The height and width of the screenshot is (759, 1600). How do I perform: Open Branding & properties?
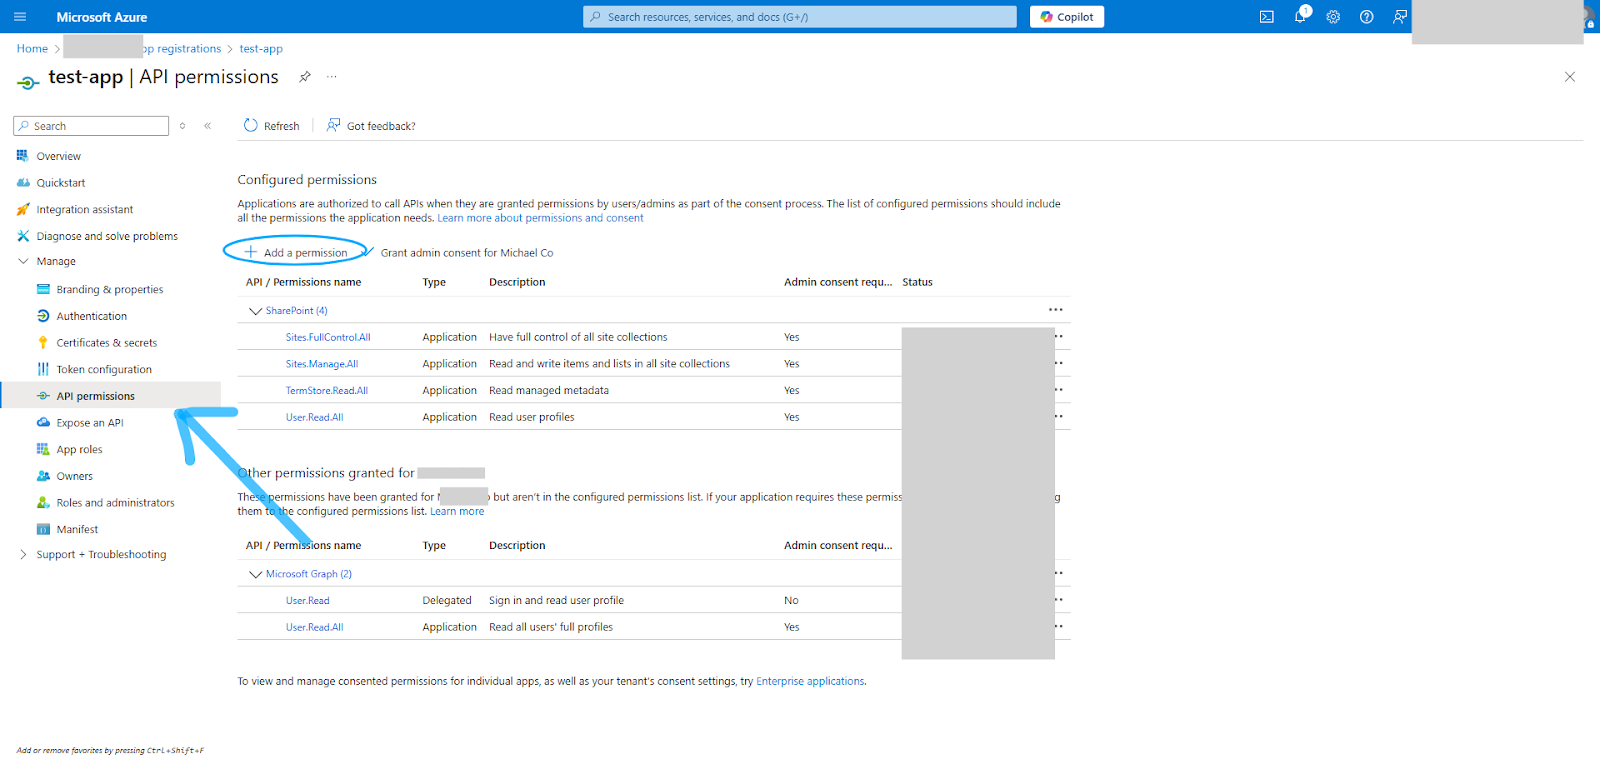(x=110, y=290)
